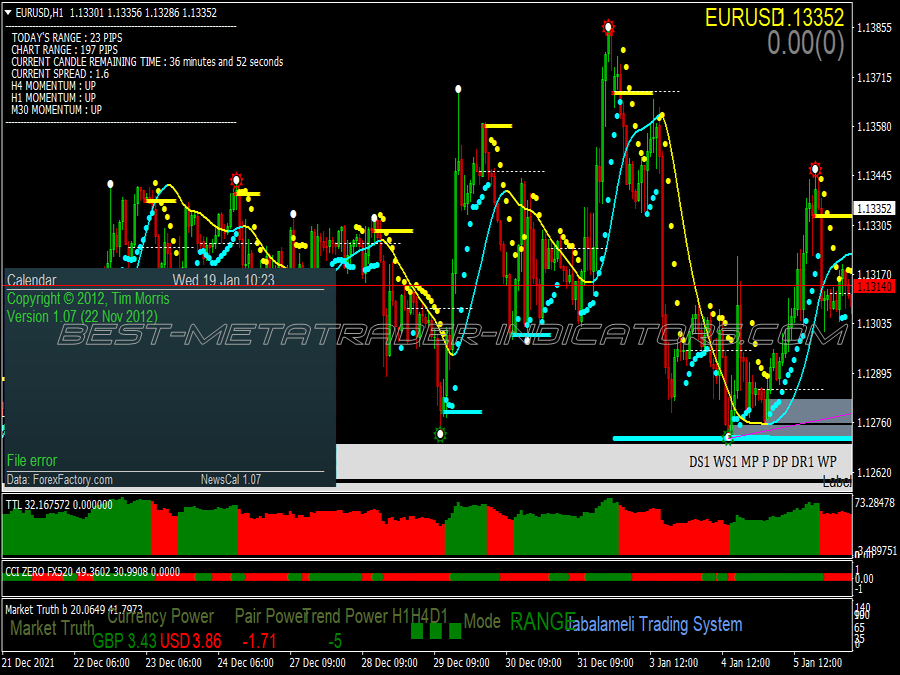The image size is (900, 675).
Task: Click the large yellow EURUSD 1.13352 header
Action: [774, 18]
